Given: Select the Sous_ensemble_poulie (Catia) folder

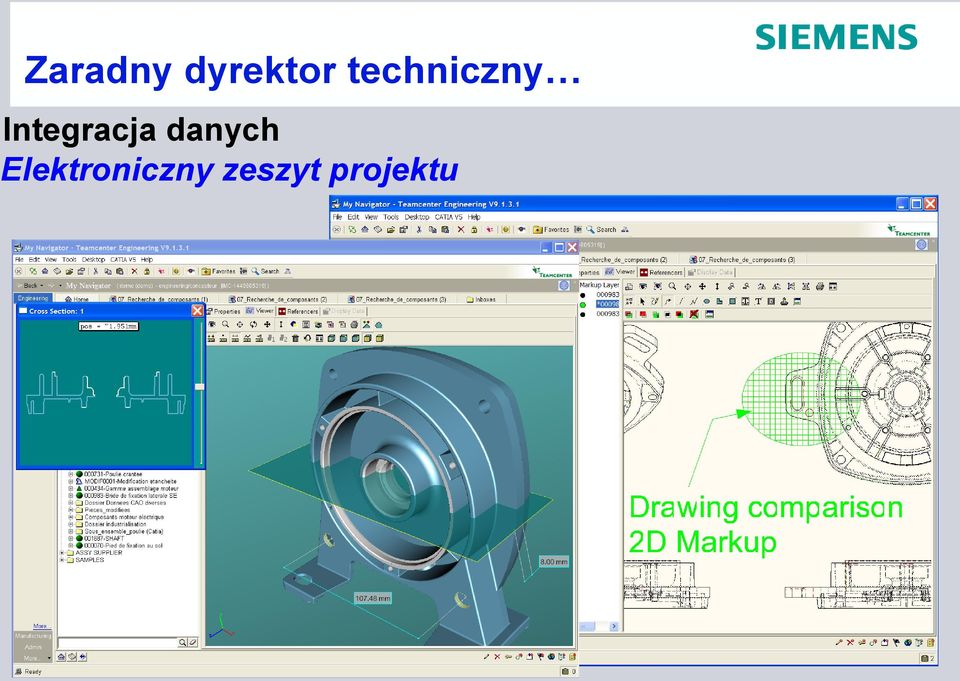Looking at the screenshot, I should (x=119, y=531).
